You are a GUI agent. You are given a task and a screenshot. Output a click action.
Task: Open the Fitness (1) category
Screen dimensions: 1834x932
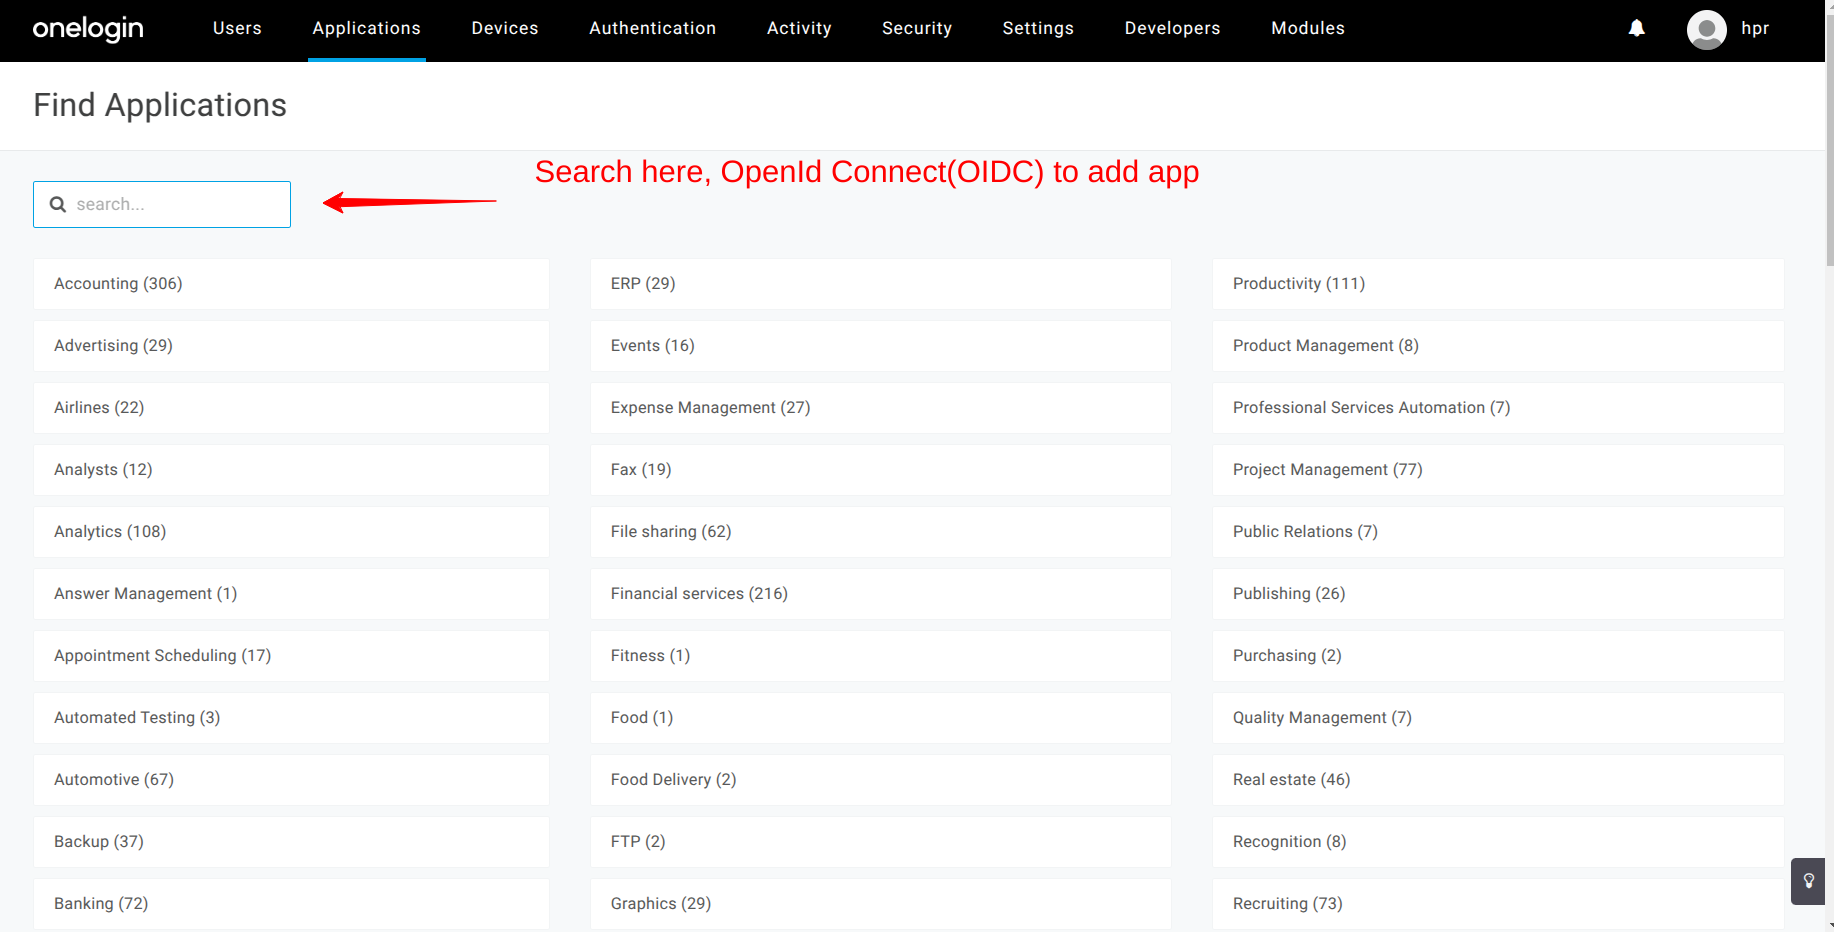click(881, 656)
